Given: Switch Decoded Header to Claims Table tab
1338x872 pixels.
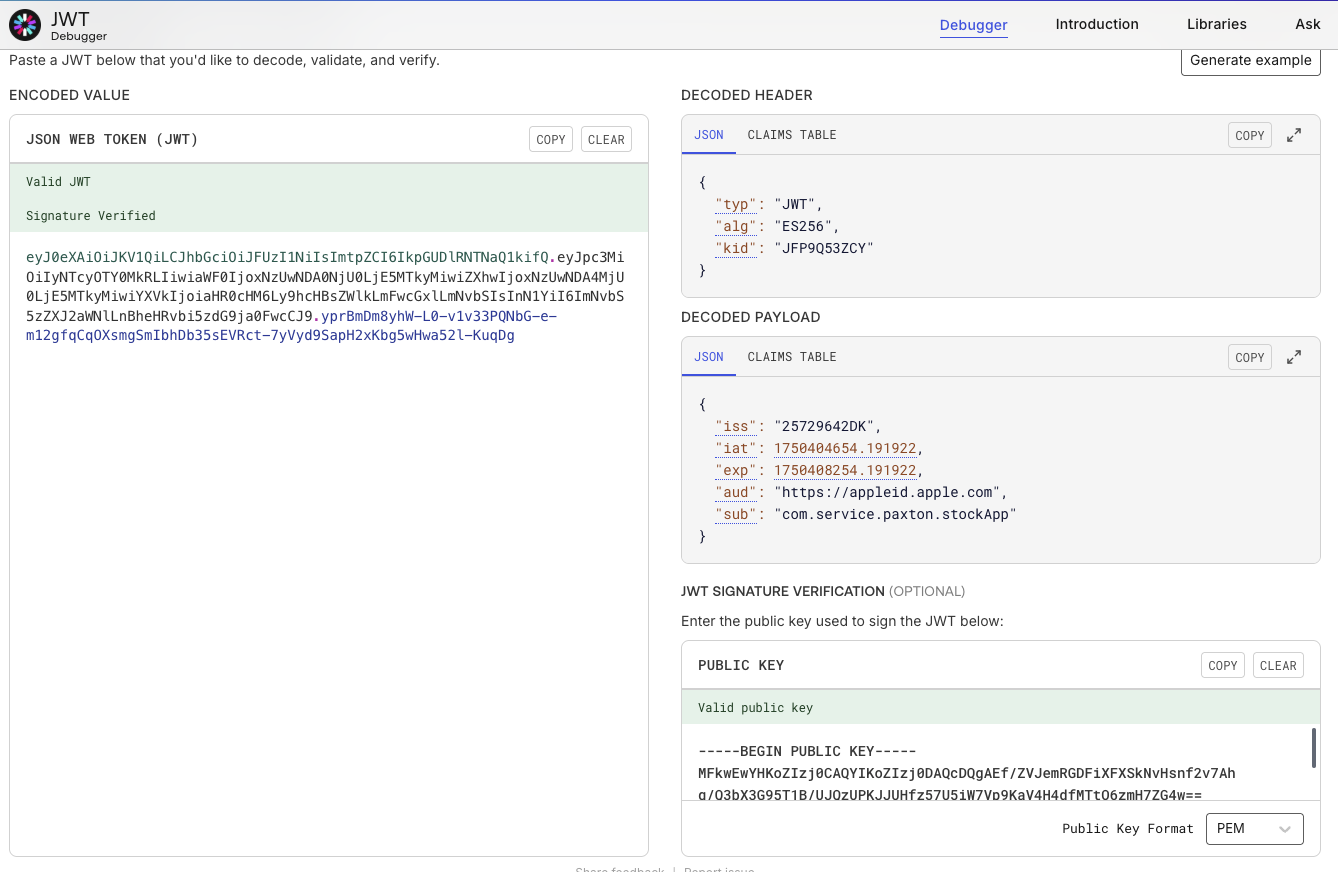Looking at the screenshot, I should [792, 135].
